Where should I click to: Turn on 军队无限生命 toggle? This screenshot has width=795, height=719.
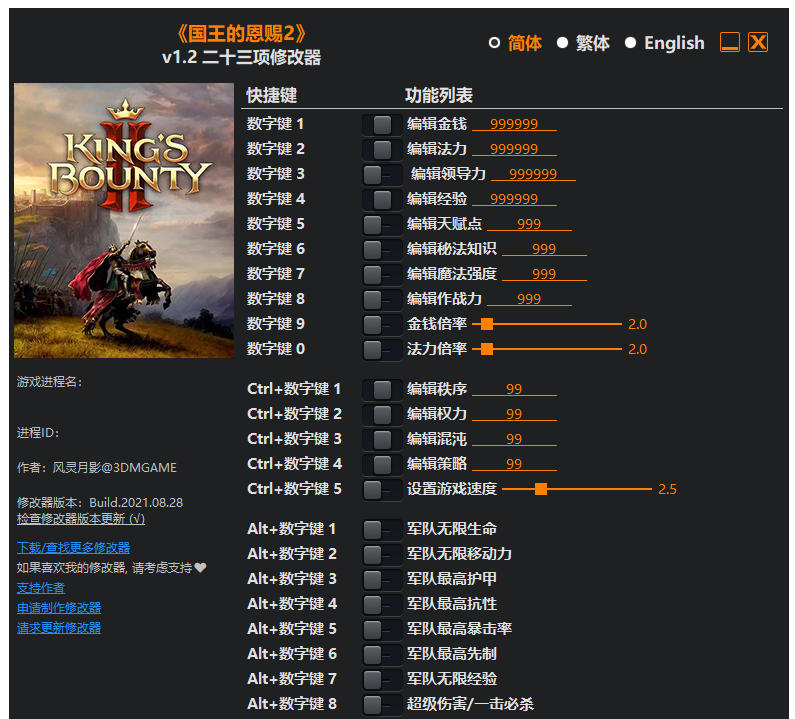pos(382,529)
